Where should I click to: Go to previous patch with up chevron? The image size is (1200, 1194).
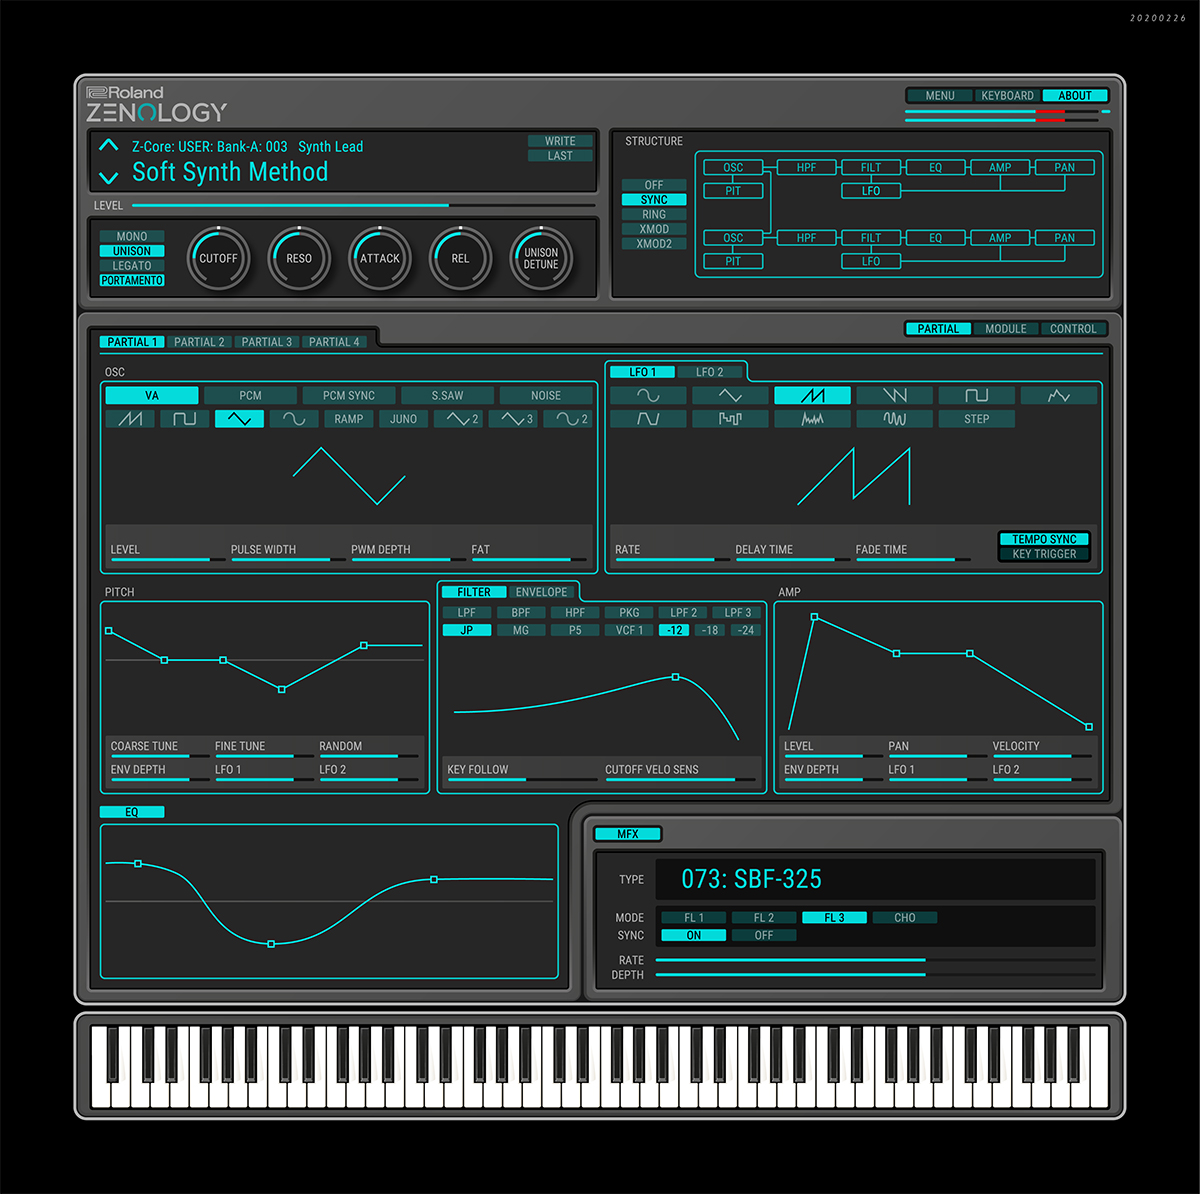[x=109, y=146]
